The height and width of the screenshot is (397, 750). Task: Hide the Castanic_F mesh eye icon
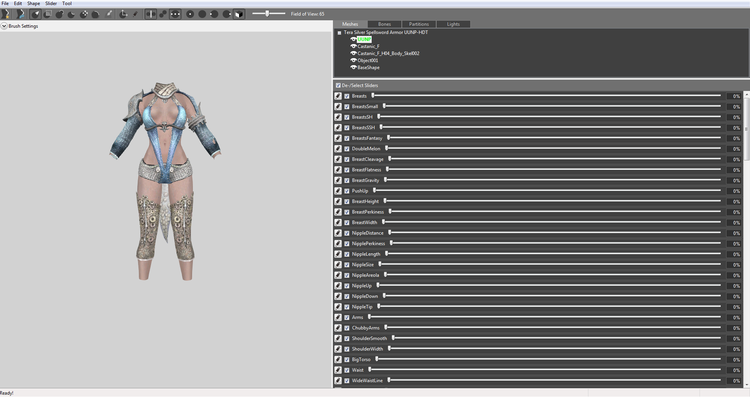pos(353,46)
